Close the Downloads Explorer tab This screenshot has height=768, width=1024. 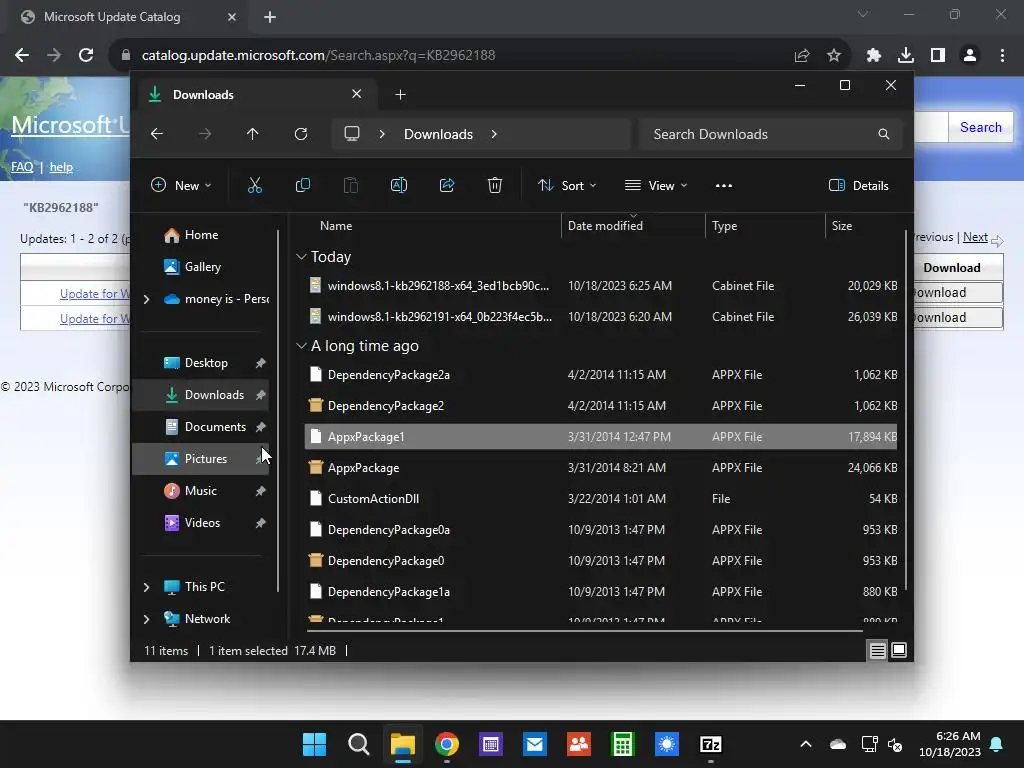point(357,94)
